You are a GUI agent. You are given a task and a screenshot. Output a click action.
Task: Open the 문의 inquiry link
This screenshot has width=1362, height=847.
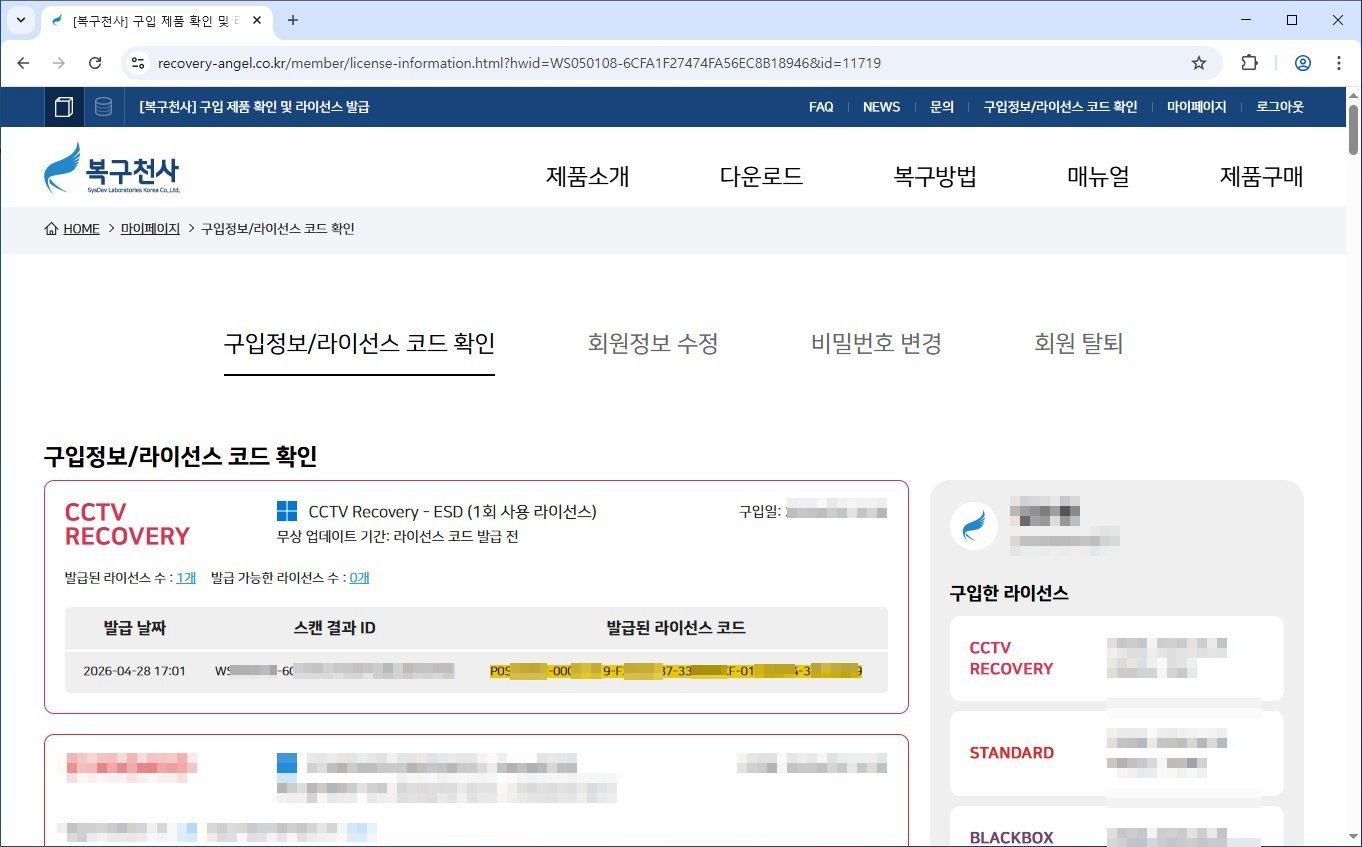[x=941, y=107]
